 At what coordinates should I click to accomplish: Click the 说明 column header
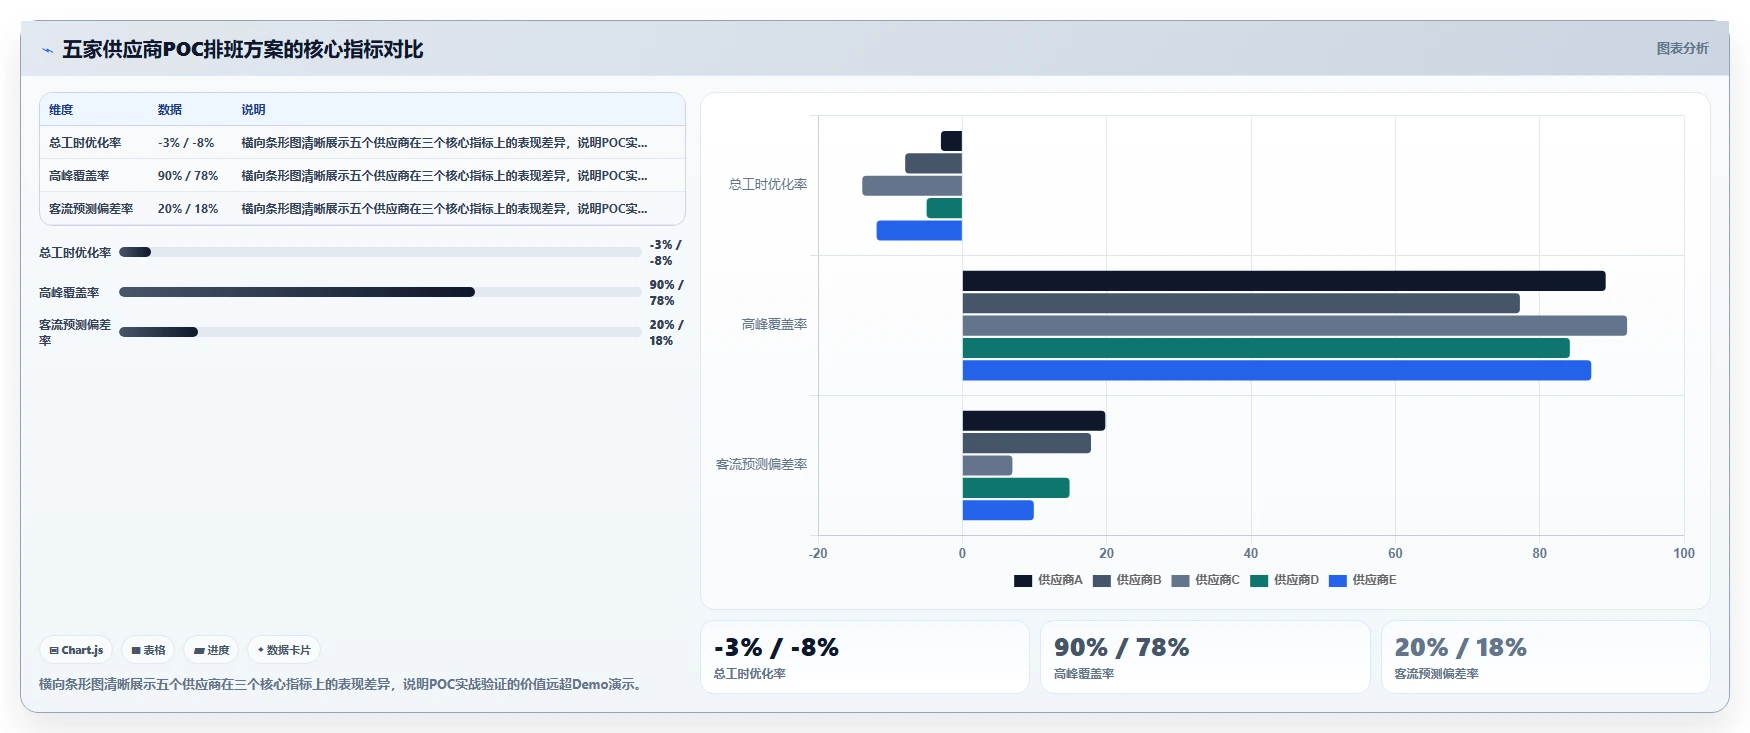253,110
